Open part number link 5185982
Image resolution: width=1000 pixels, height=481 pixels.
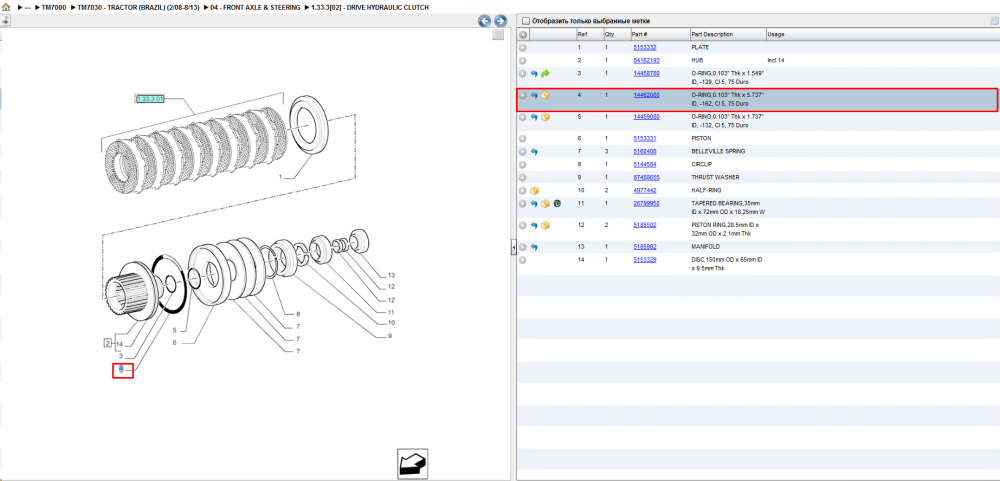coord(645,247)
